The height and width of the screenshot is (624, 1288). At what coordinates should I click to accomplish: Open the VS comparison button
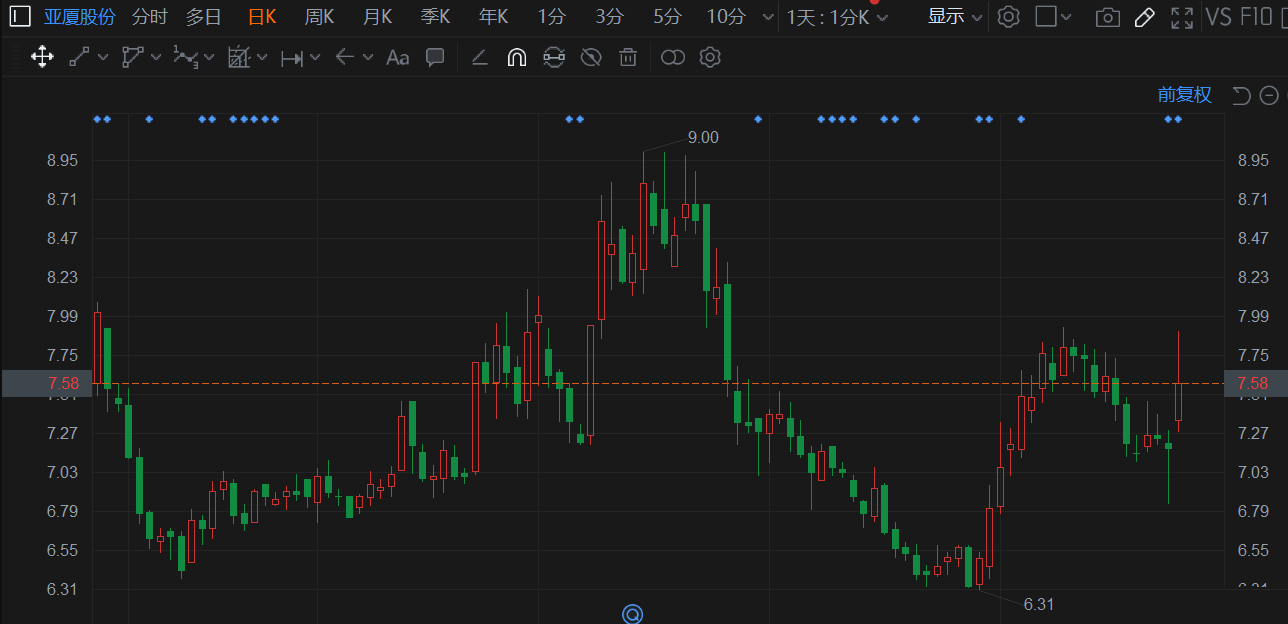click(x=1218, y=17)
